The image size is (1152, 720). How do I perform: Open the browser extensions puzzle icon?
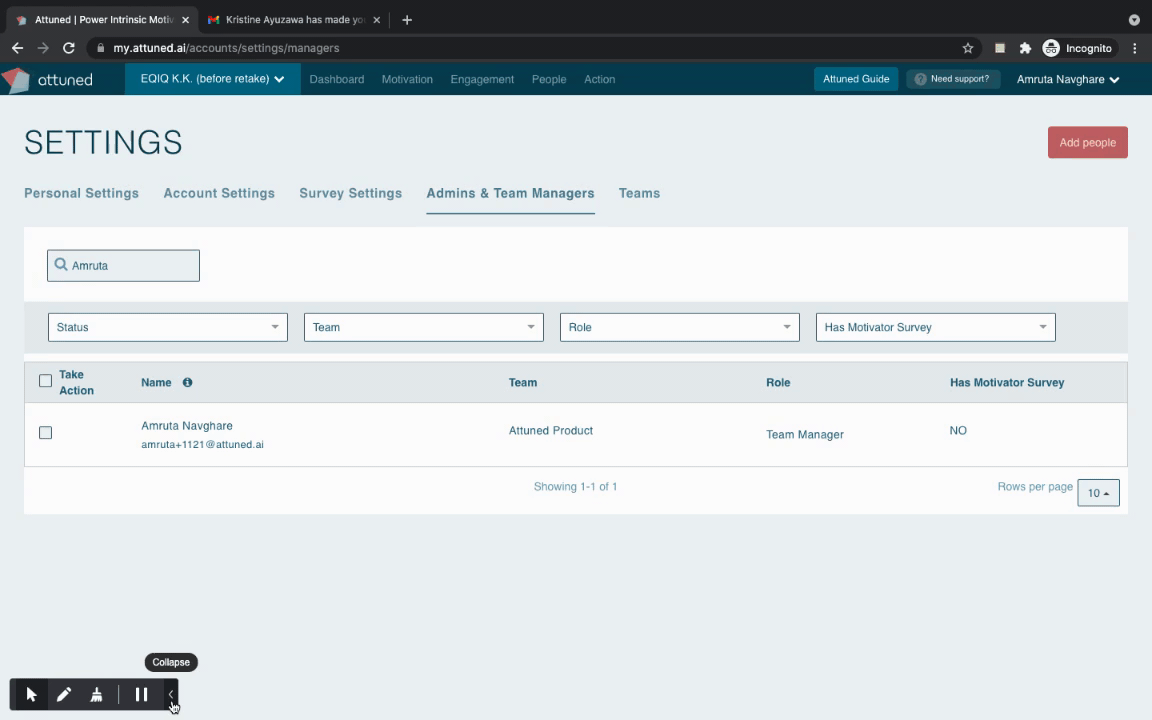coord(1025,48)
